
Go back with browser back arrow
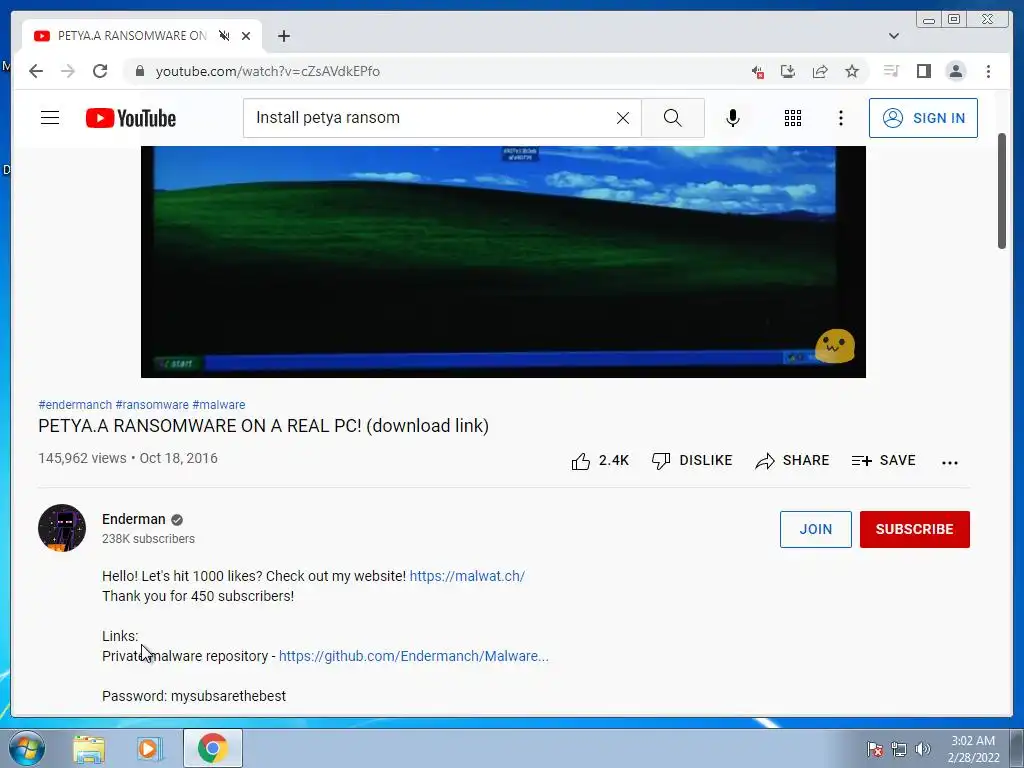click(36, 71)
